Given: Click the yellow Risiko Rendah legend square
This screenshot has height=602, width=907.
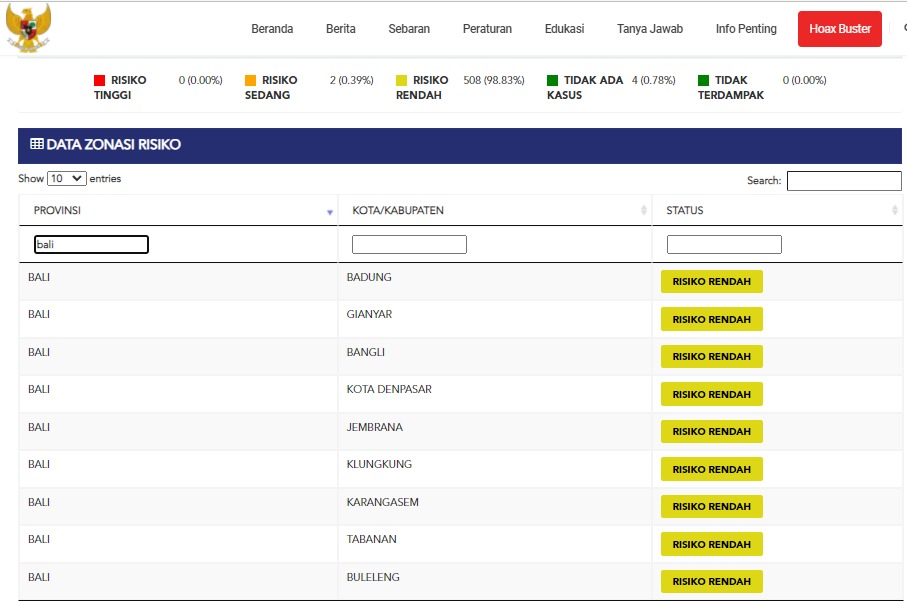Looking at the screenshot, I should click(x=401, y=80).
